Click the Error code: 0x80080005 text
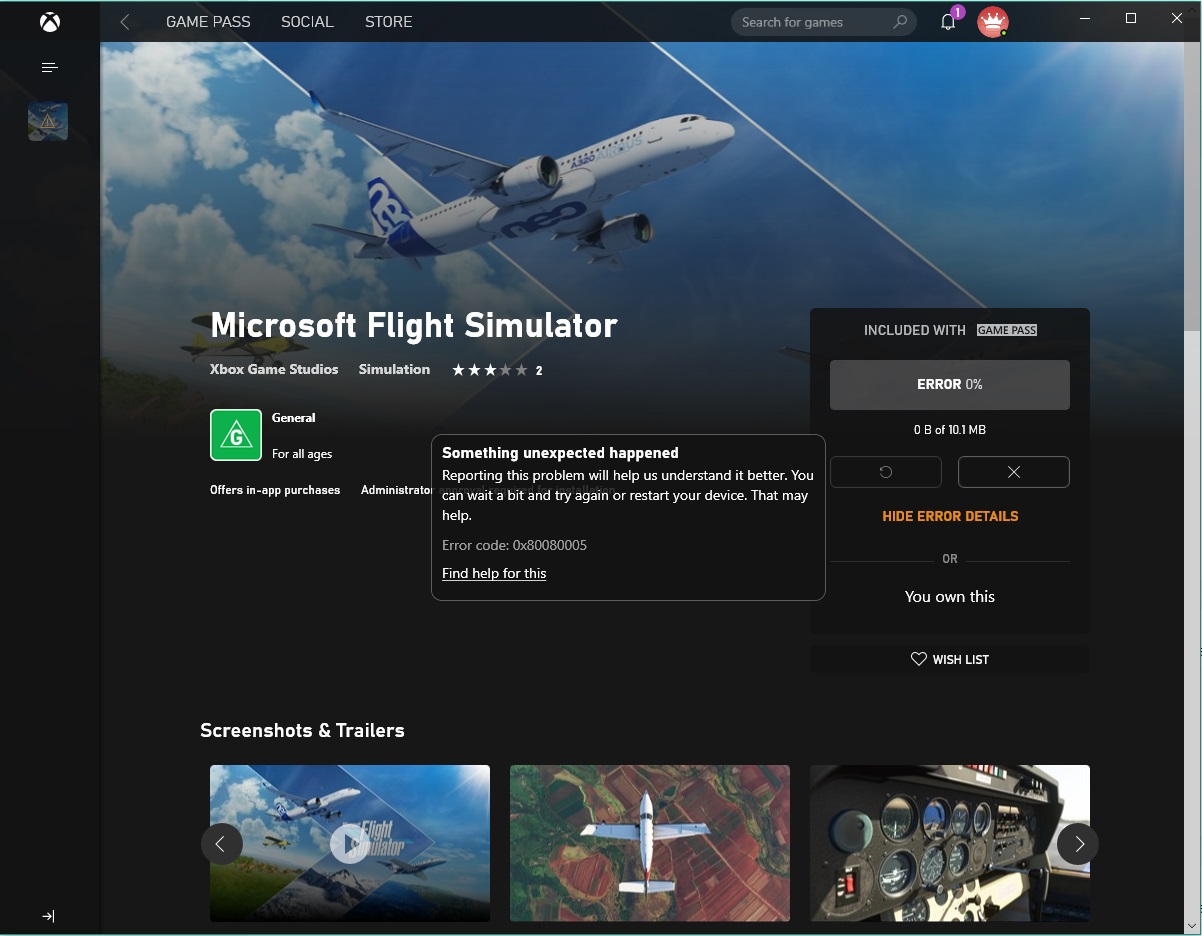Image resolution: width=1202 pixels, height=936 pixels. click(x=514, y=545)
